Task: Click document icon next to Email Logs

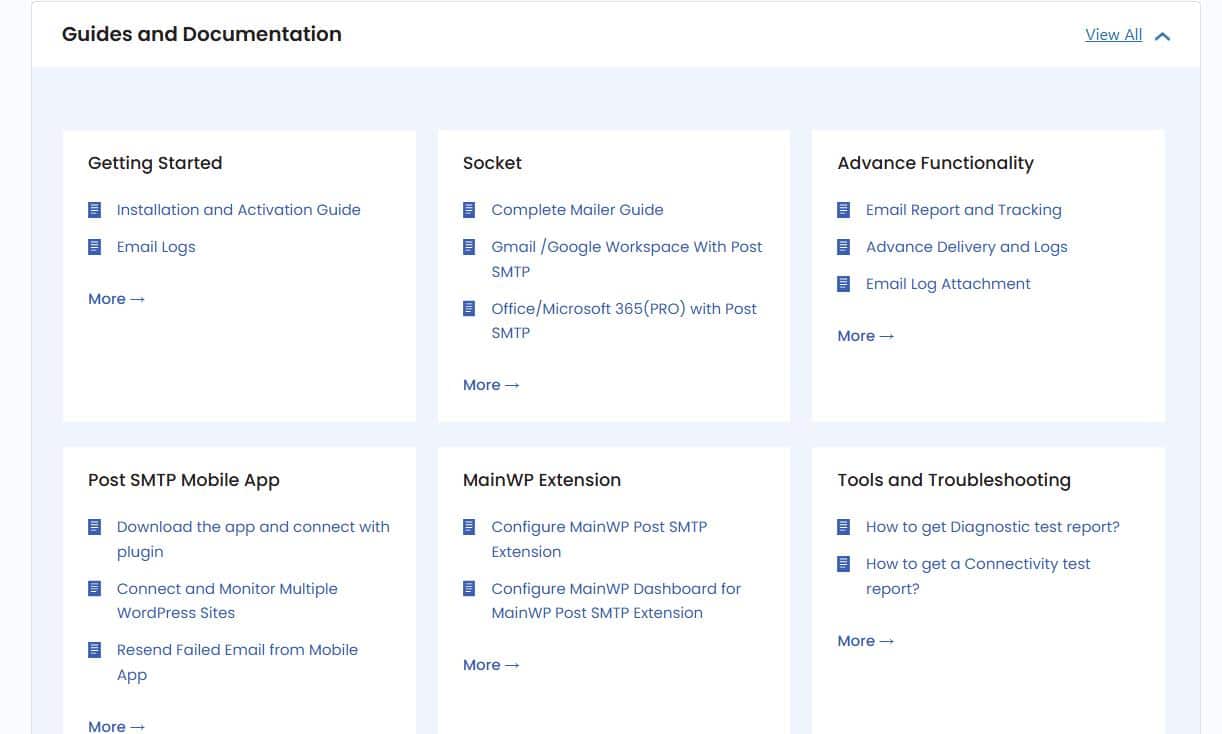Action: (x=95, y=247)
